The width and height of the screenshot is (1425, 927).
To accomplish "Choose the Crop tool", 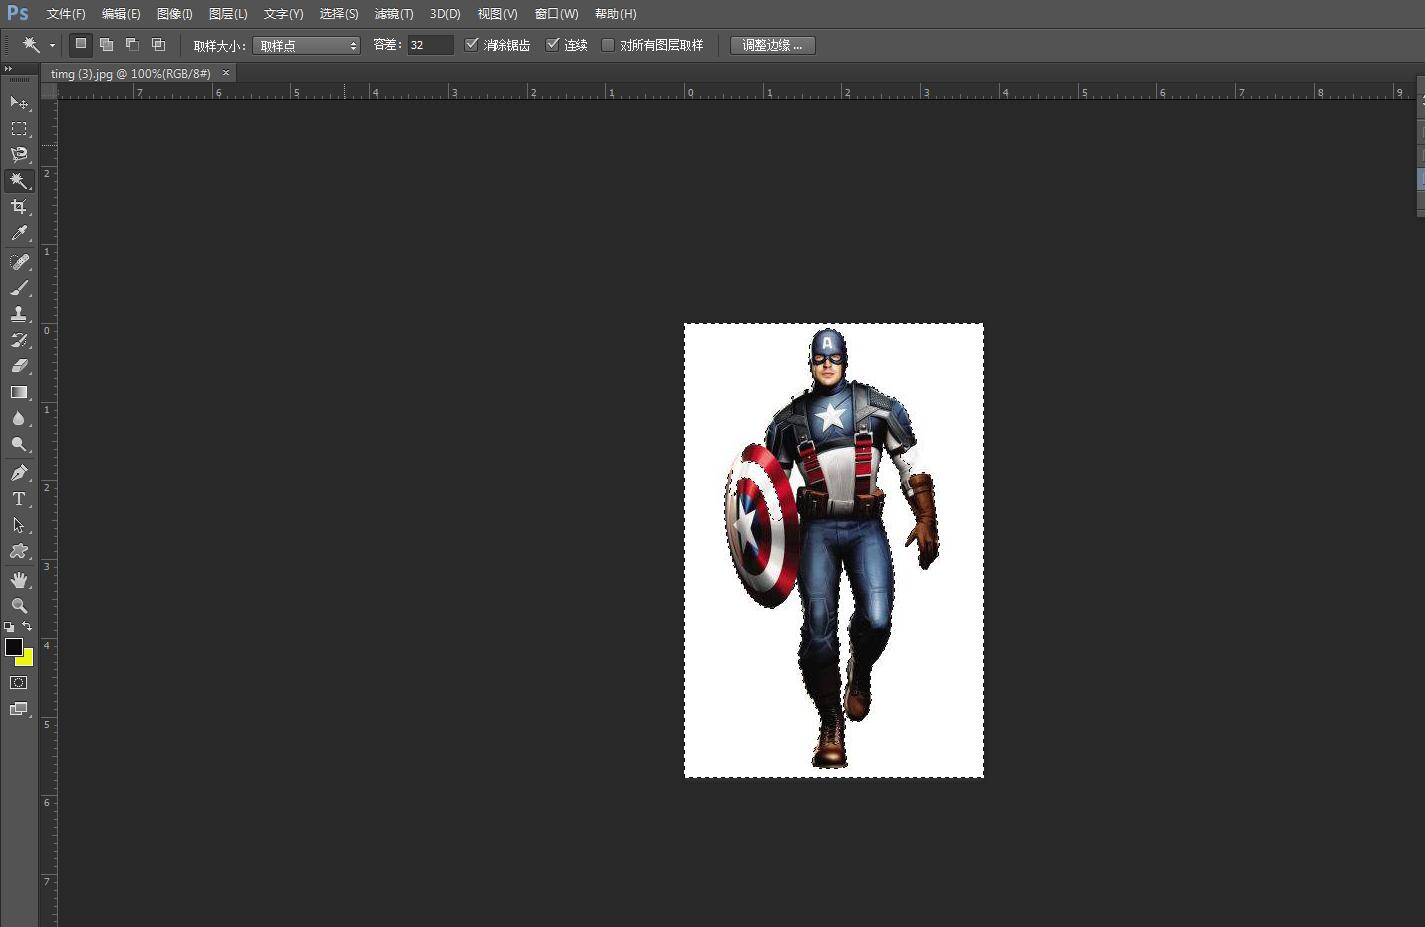I will point(18,207).
